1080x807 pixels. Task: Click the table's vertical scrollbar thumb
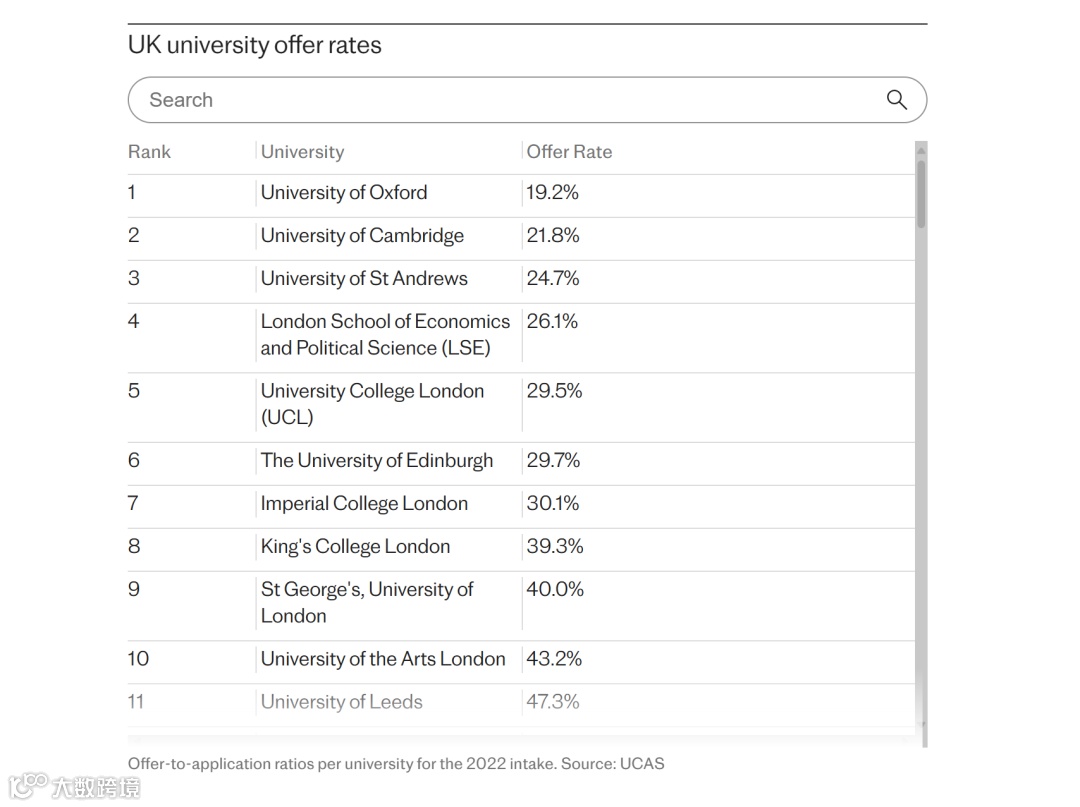pyautogui.click(x=921, y=195)
